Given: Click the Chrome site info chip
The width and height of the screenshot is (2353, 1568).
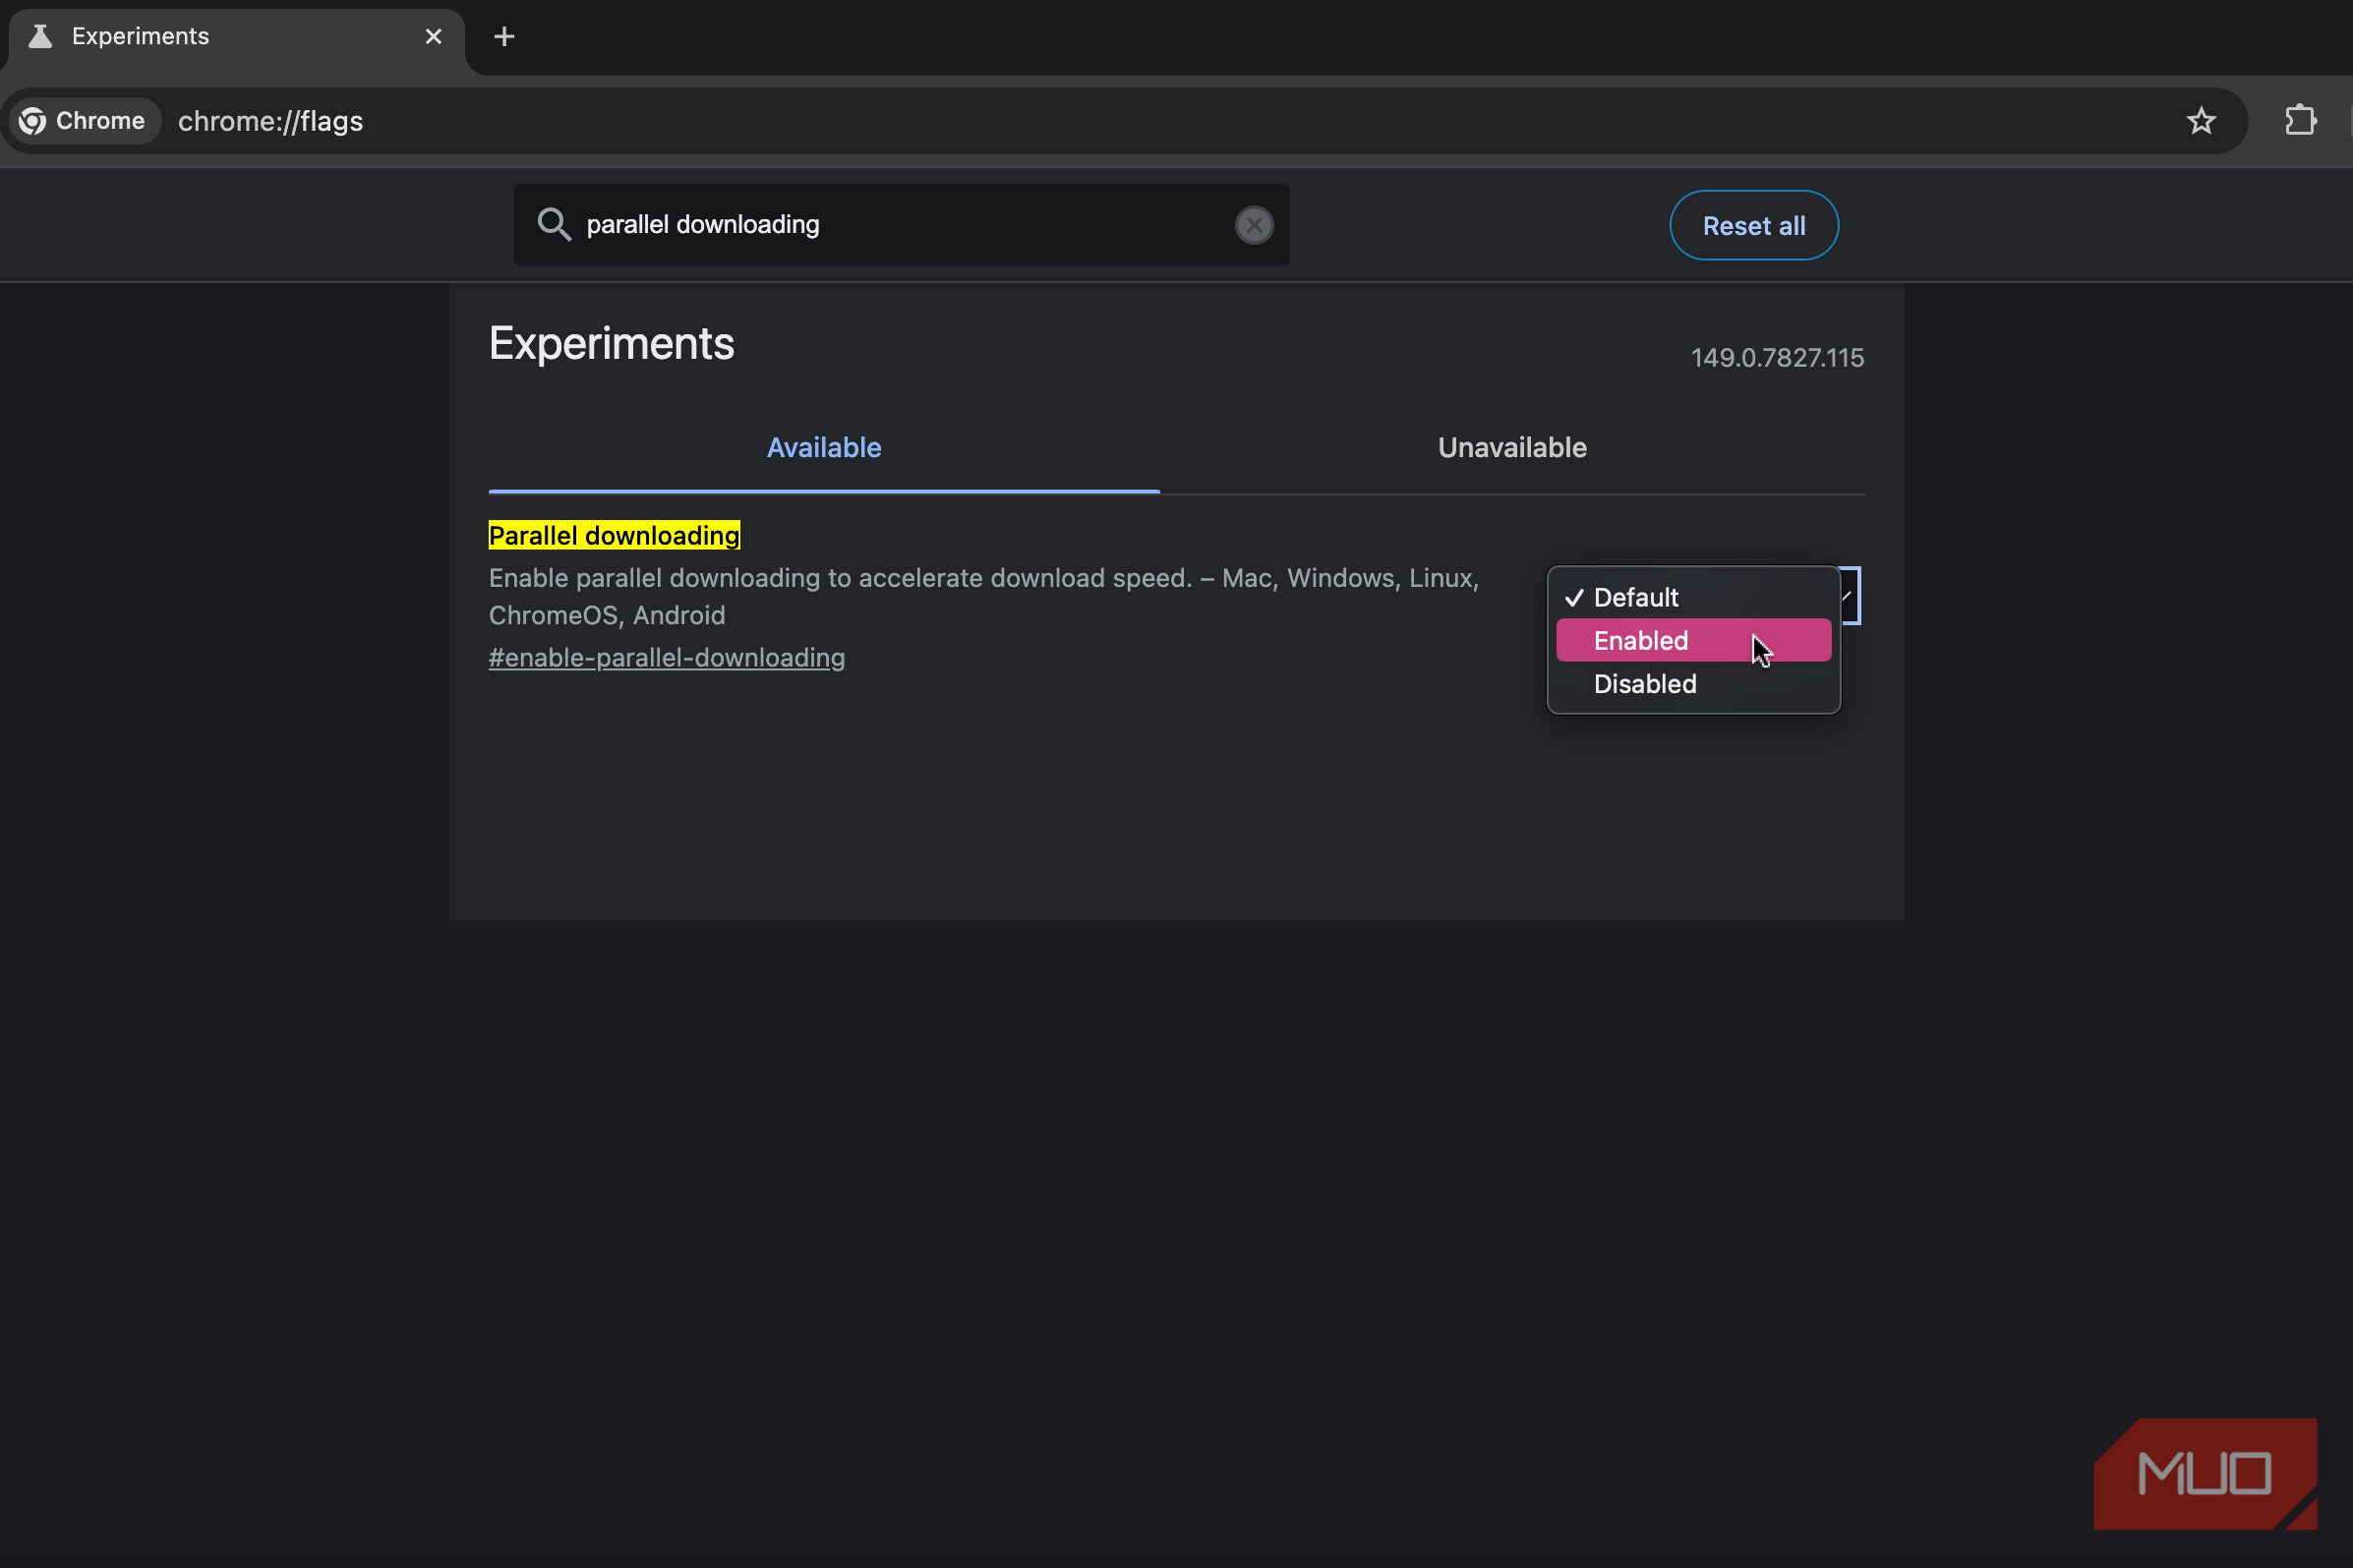Looking at the screenshot, I should pos(84,121).
